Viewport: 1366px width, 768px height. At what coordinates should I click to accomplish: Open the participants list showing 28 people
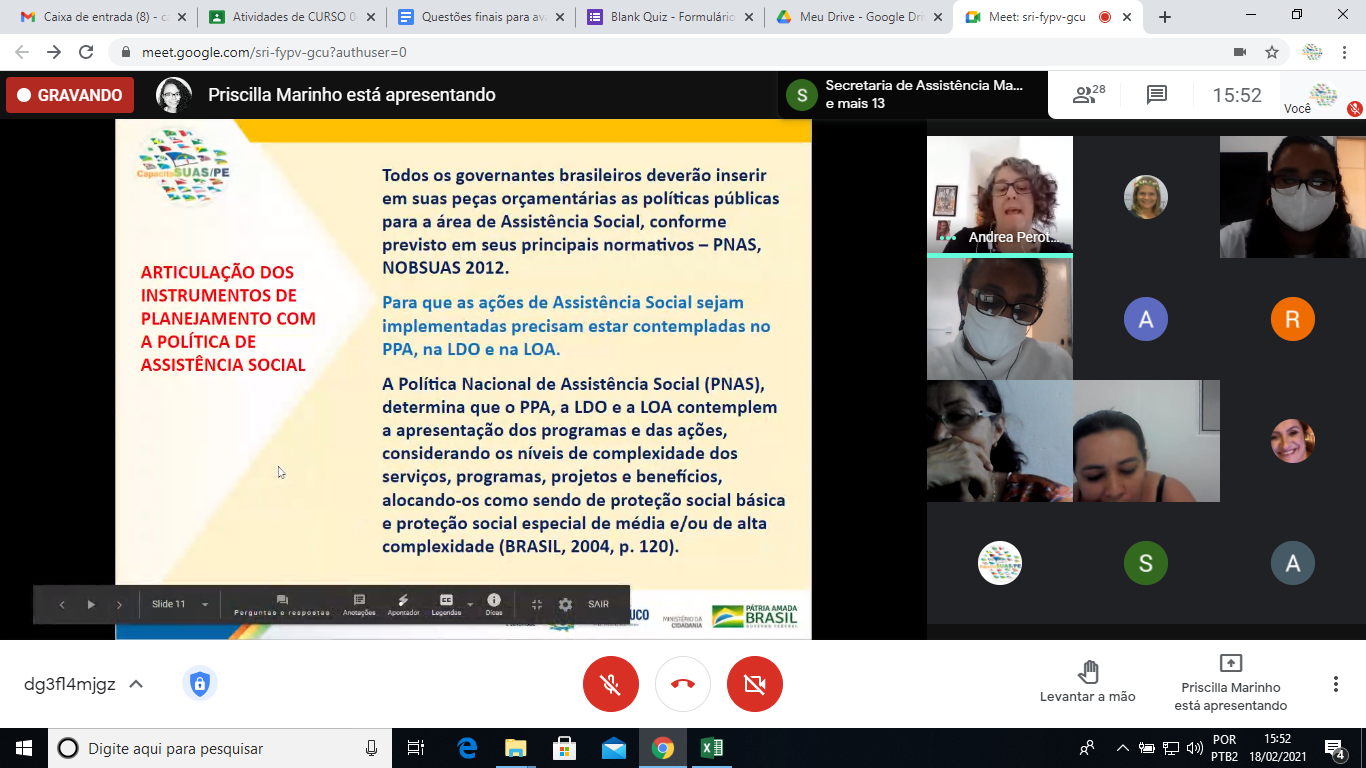tap(1088, 95)
